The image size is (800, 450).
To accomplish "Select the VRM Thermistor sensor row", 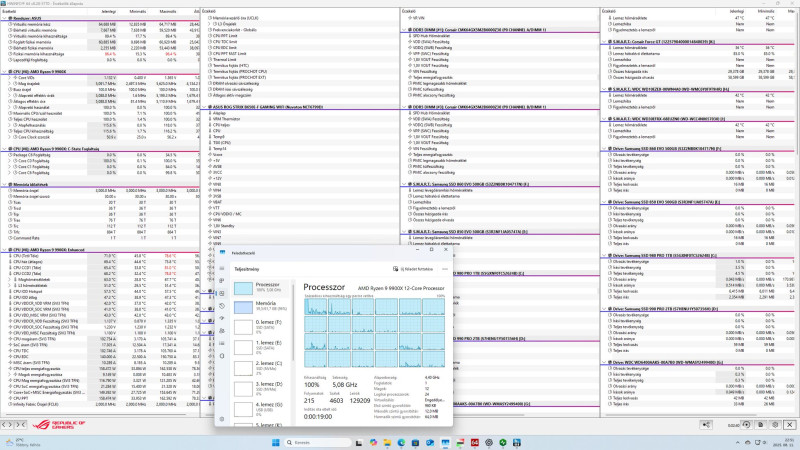I will [226, 119].
